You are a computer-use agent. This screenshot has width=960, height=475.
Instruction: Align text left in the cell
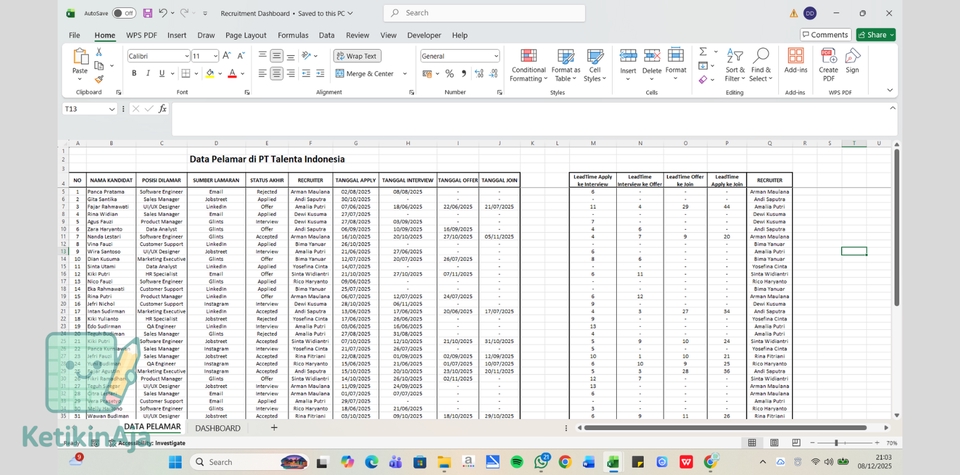[263, 73]
